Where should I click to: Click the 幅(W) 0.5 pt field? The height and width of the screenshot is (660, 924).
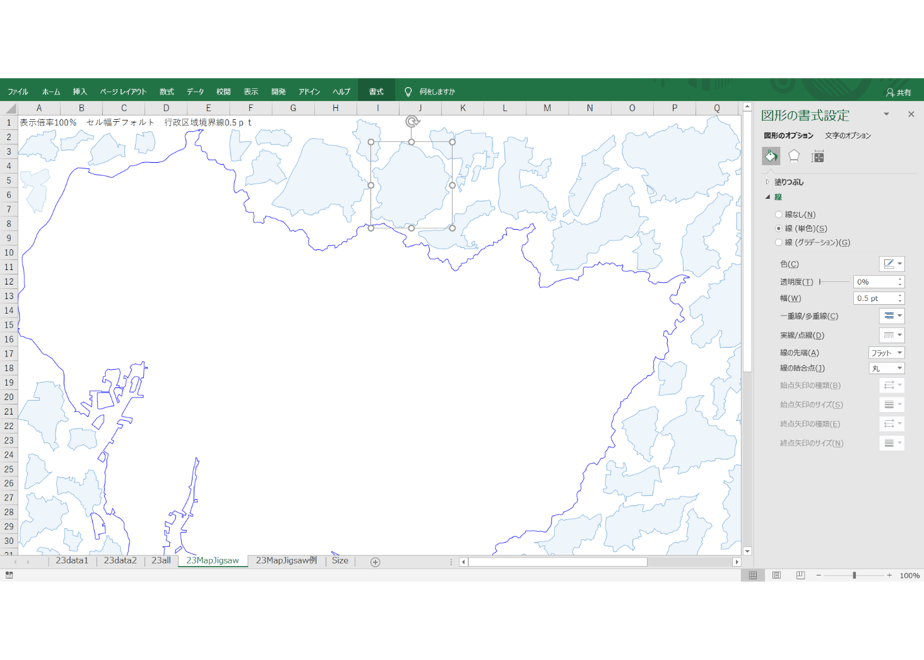coord(874,298)
